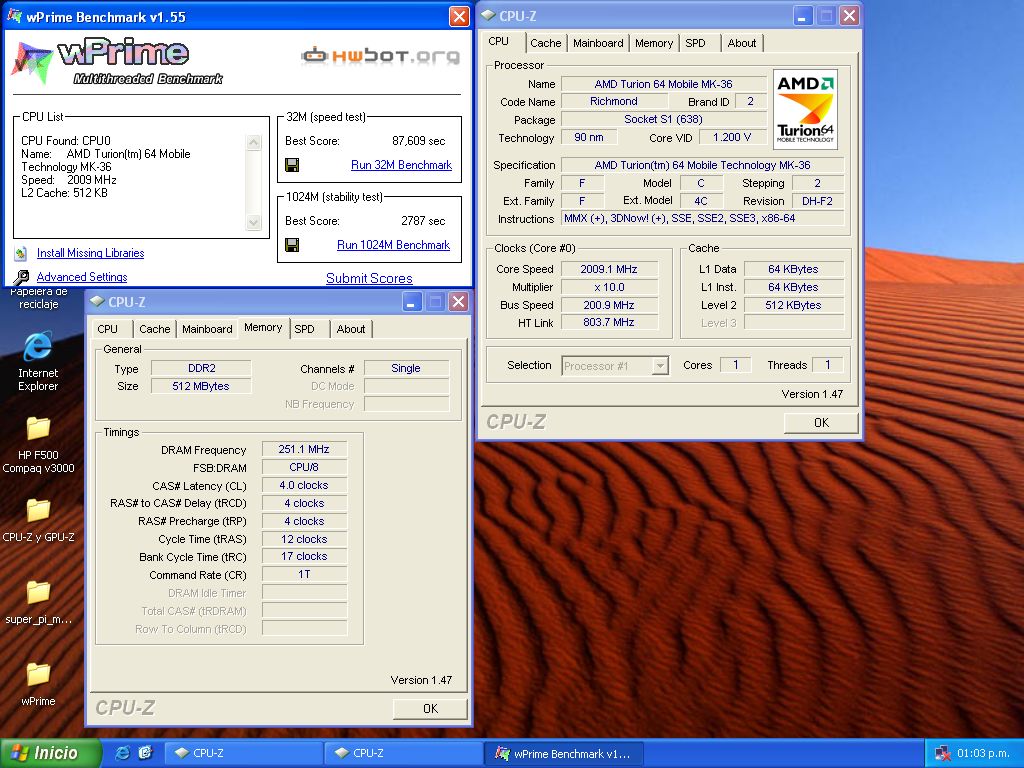Screen dimensions: 1024x768
Task: Select About tab in memory CPU-Z window
Action: [351, 329]
